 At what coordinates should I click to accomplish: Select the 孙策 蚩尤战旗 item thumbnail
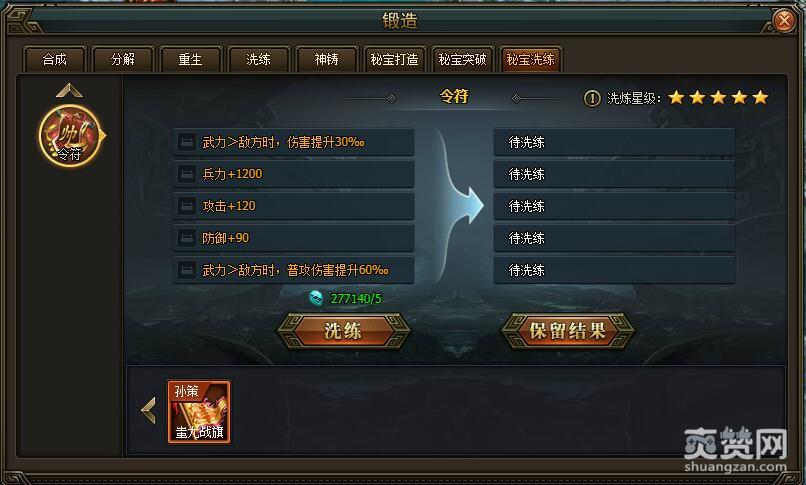199,412
